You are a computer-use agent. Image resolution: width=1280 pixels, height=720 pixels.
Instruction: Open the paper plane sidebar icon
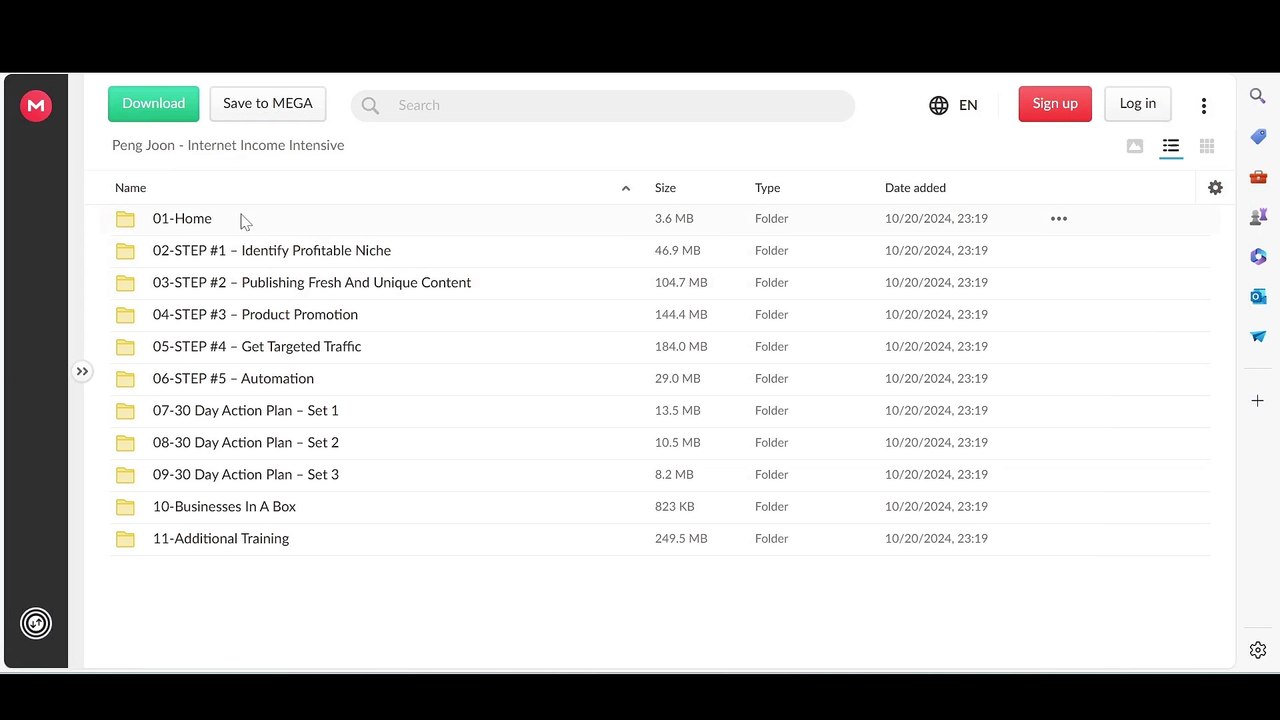(x=1258, y=336)
